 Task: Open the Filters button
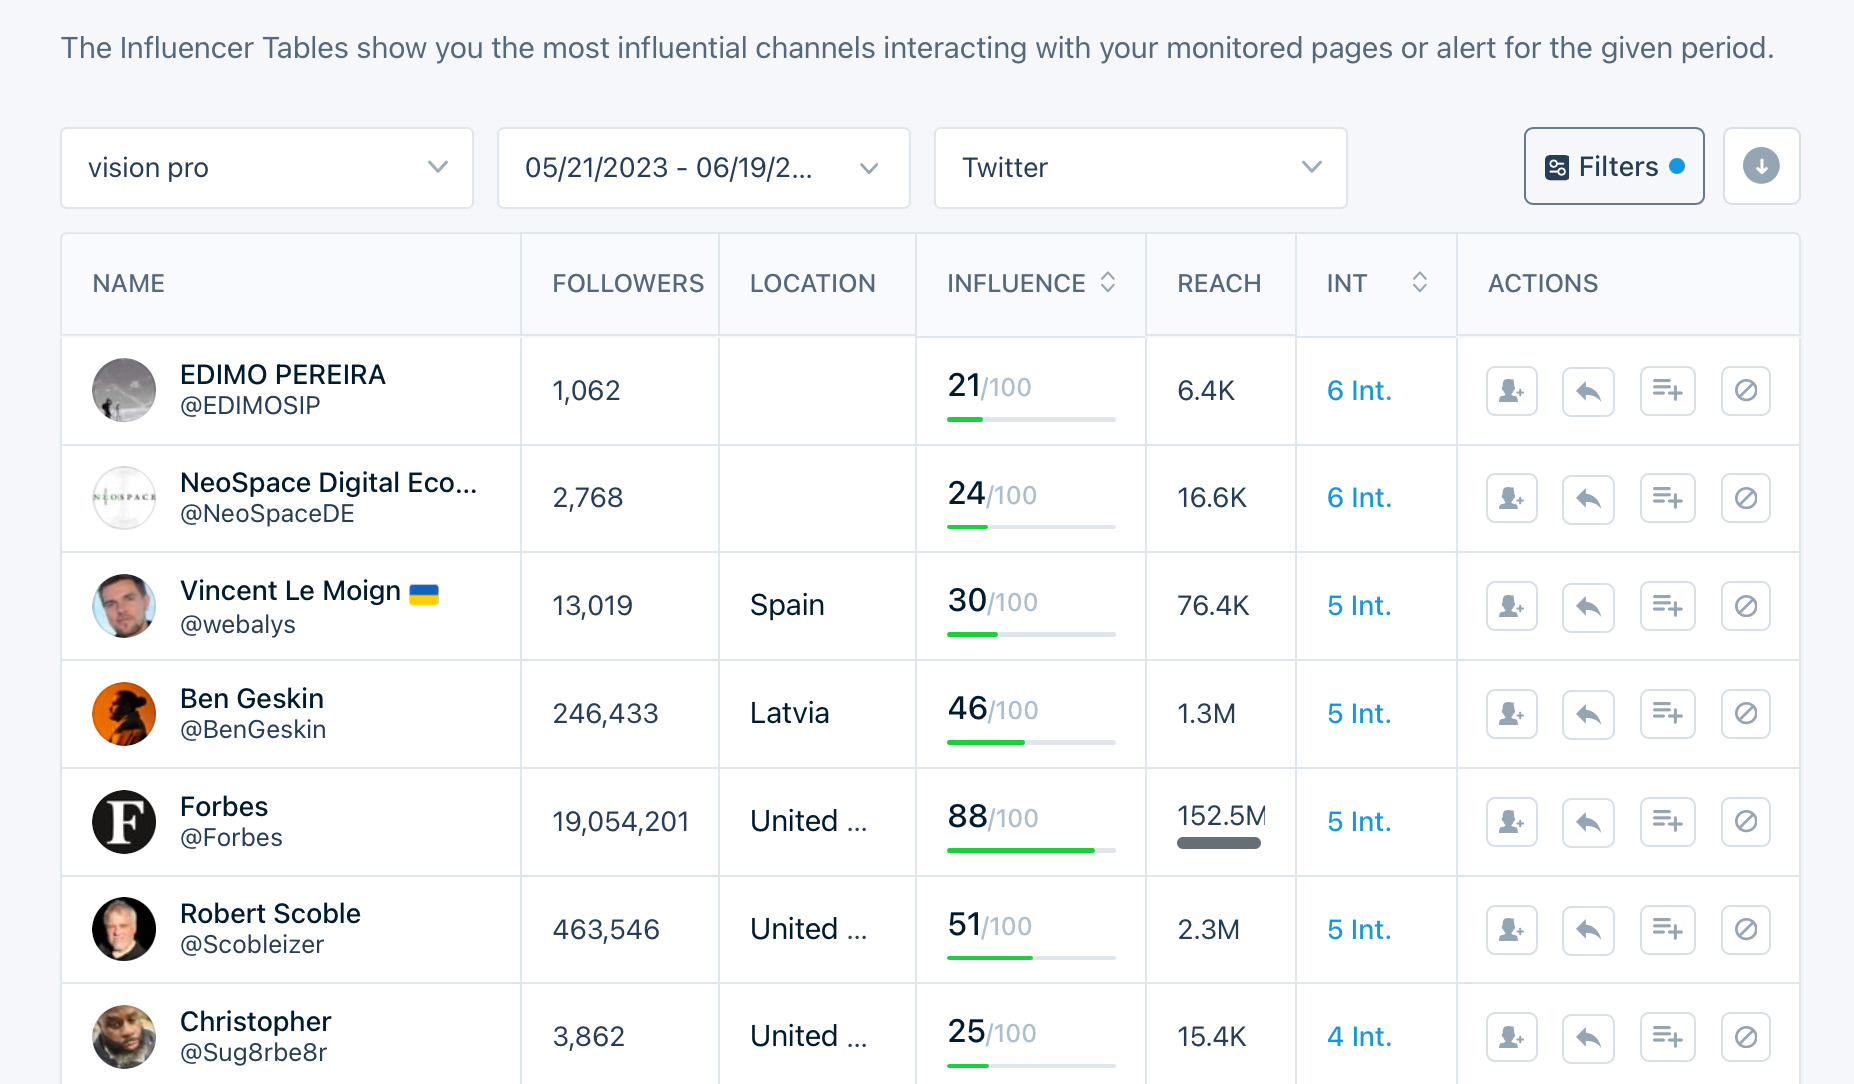(1613, 166)
